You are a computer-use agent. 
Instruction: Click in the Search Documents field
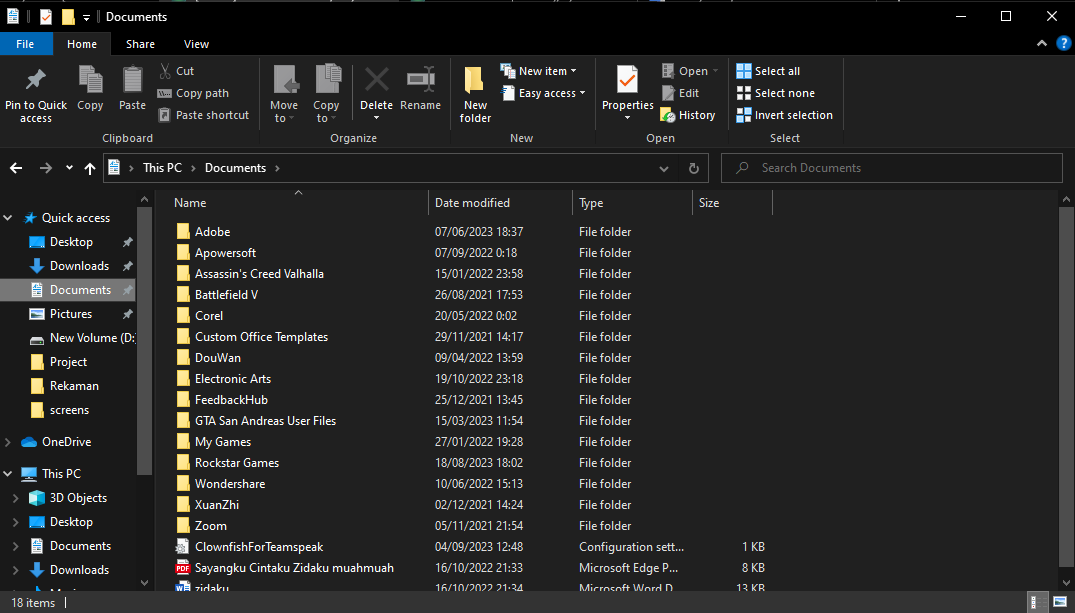[891, 168]
